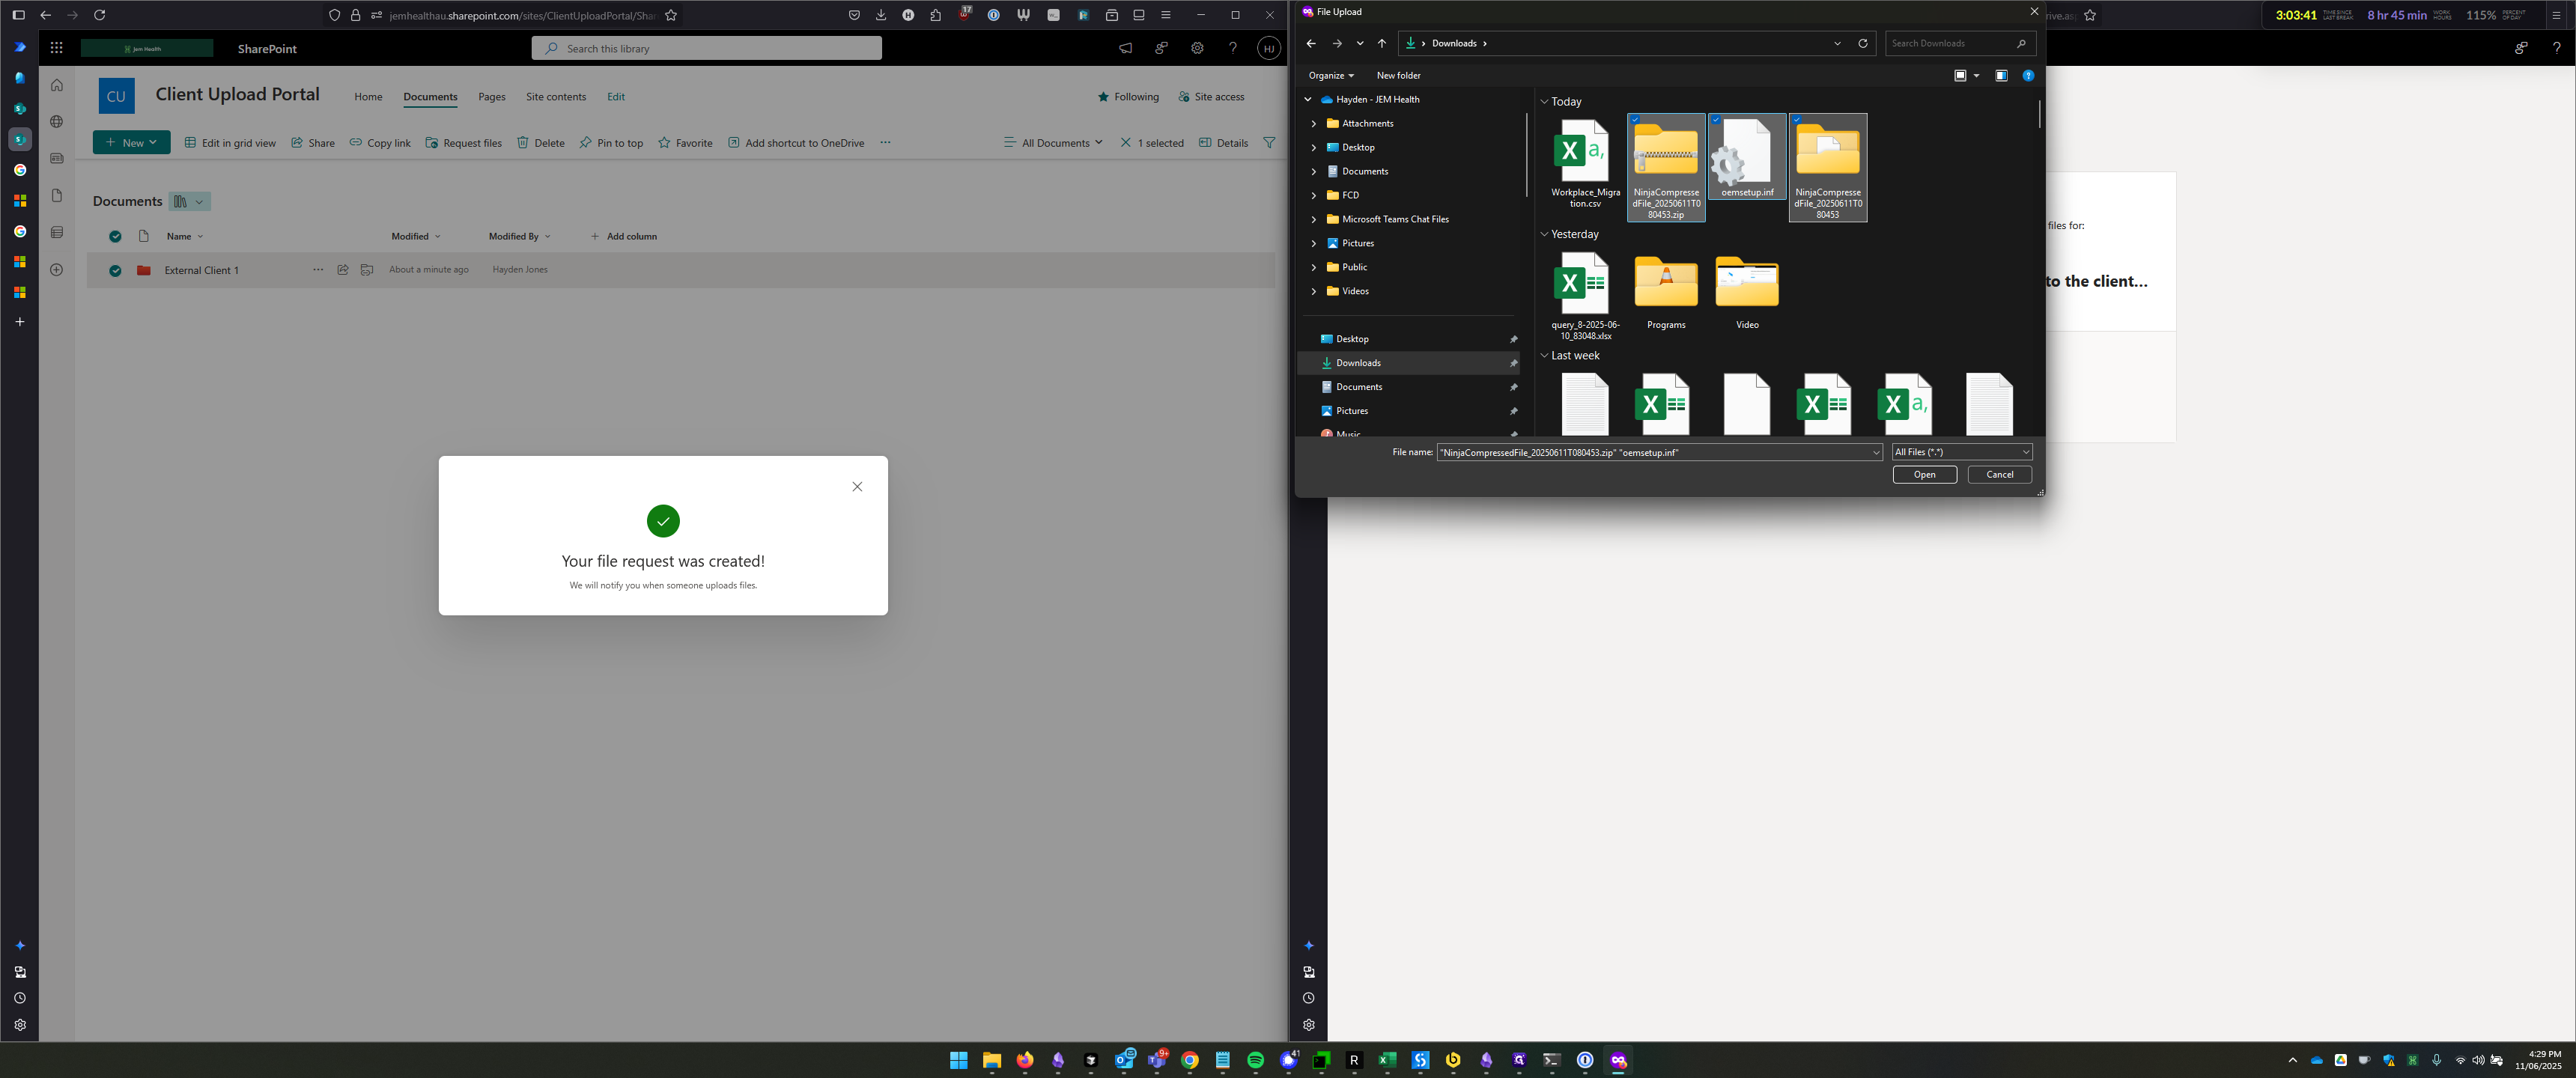
Task: Close the file request created dialog
Action: (857, 487)
